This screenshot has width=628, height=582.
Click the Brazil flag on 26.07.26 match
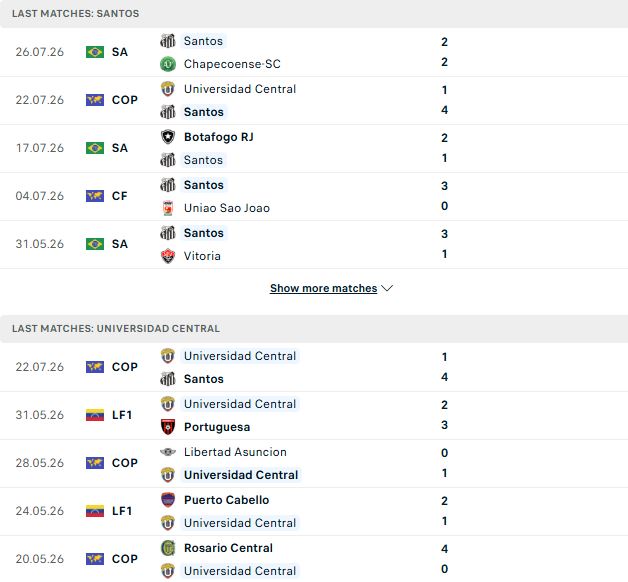(x=95, y=52)
